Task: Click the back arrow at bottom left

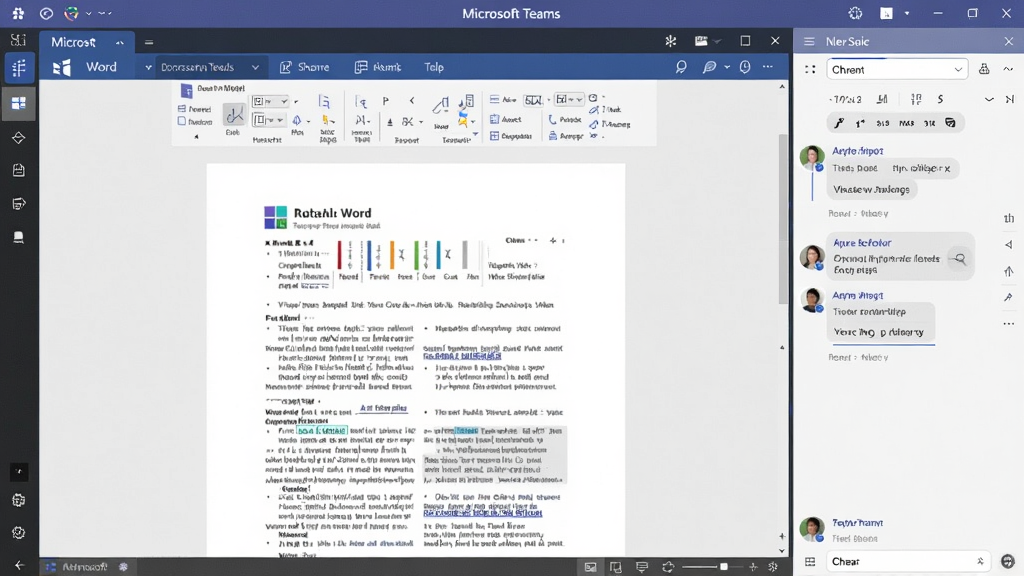Action: [20, 566]
